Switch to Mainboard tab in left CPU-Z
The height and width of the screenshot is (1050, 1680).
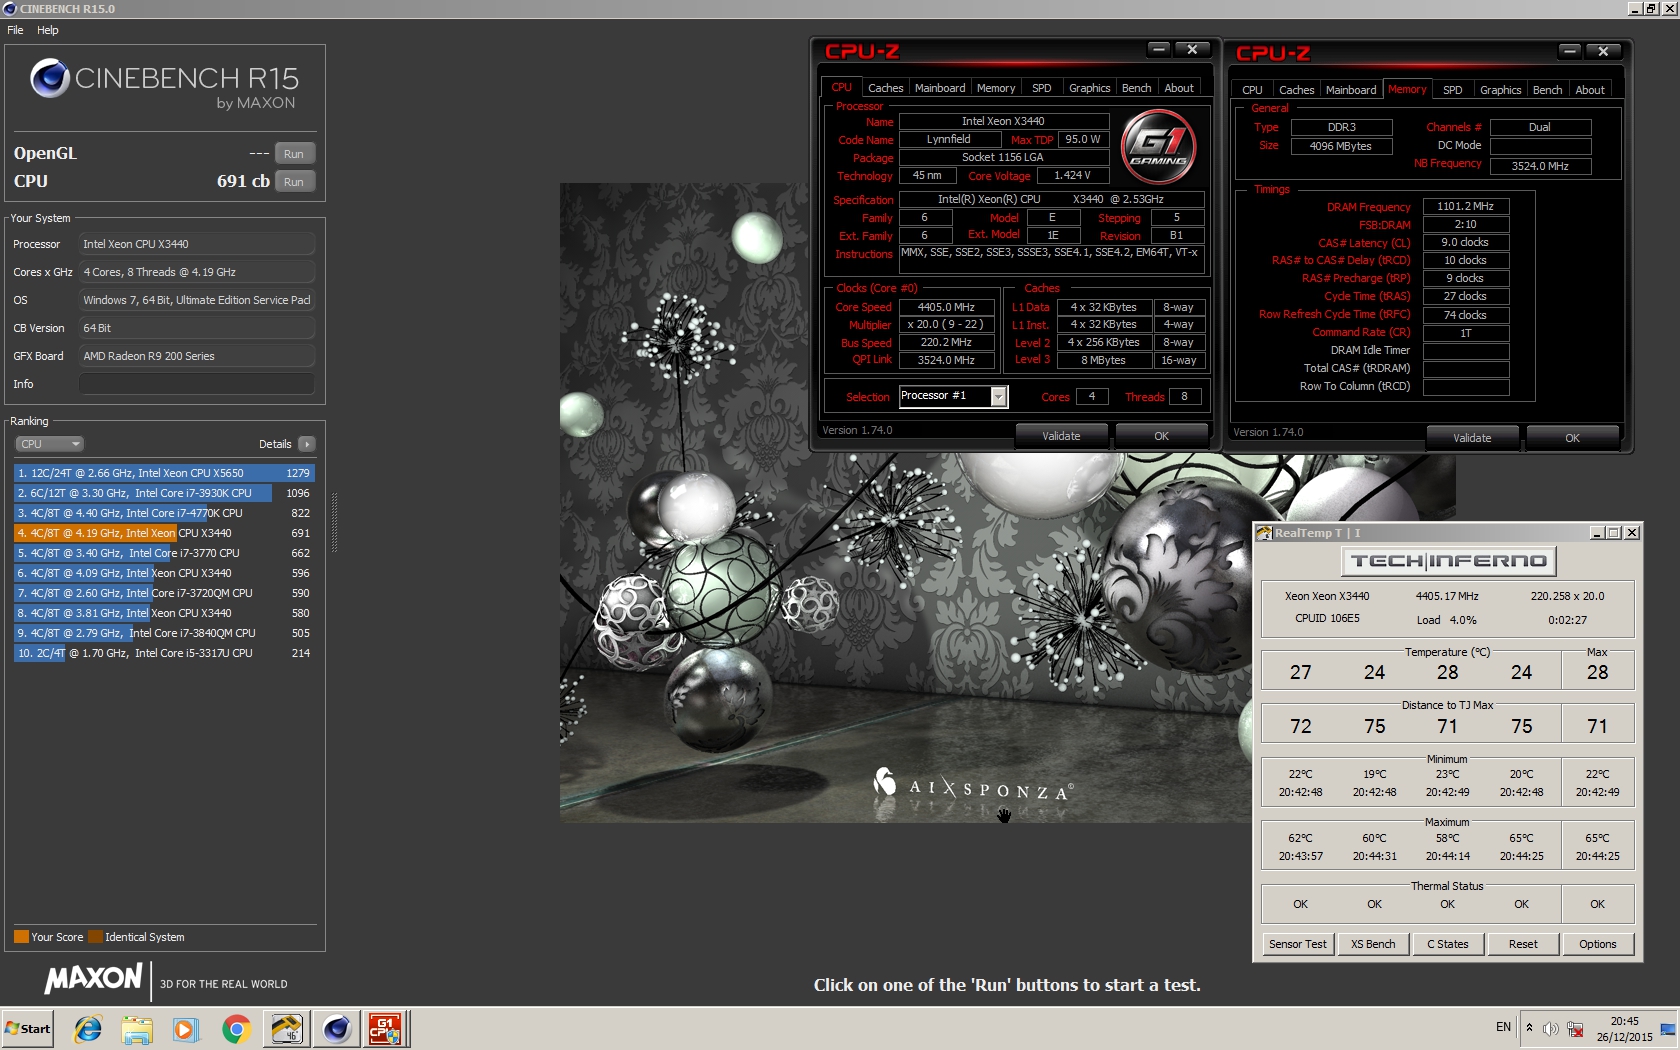pos(940,88)
